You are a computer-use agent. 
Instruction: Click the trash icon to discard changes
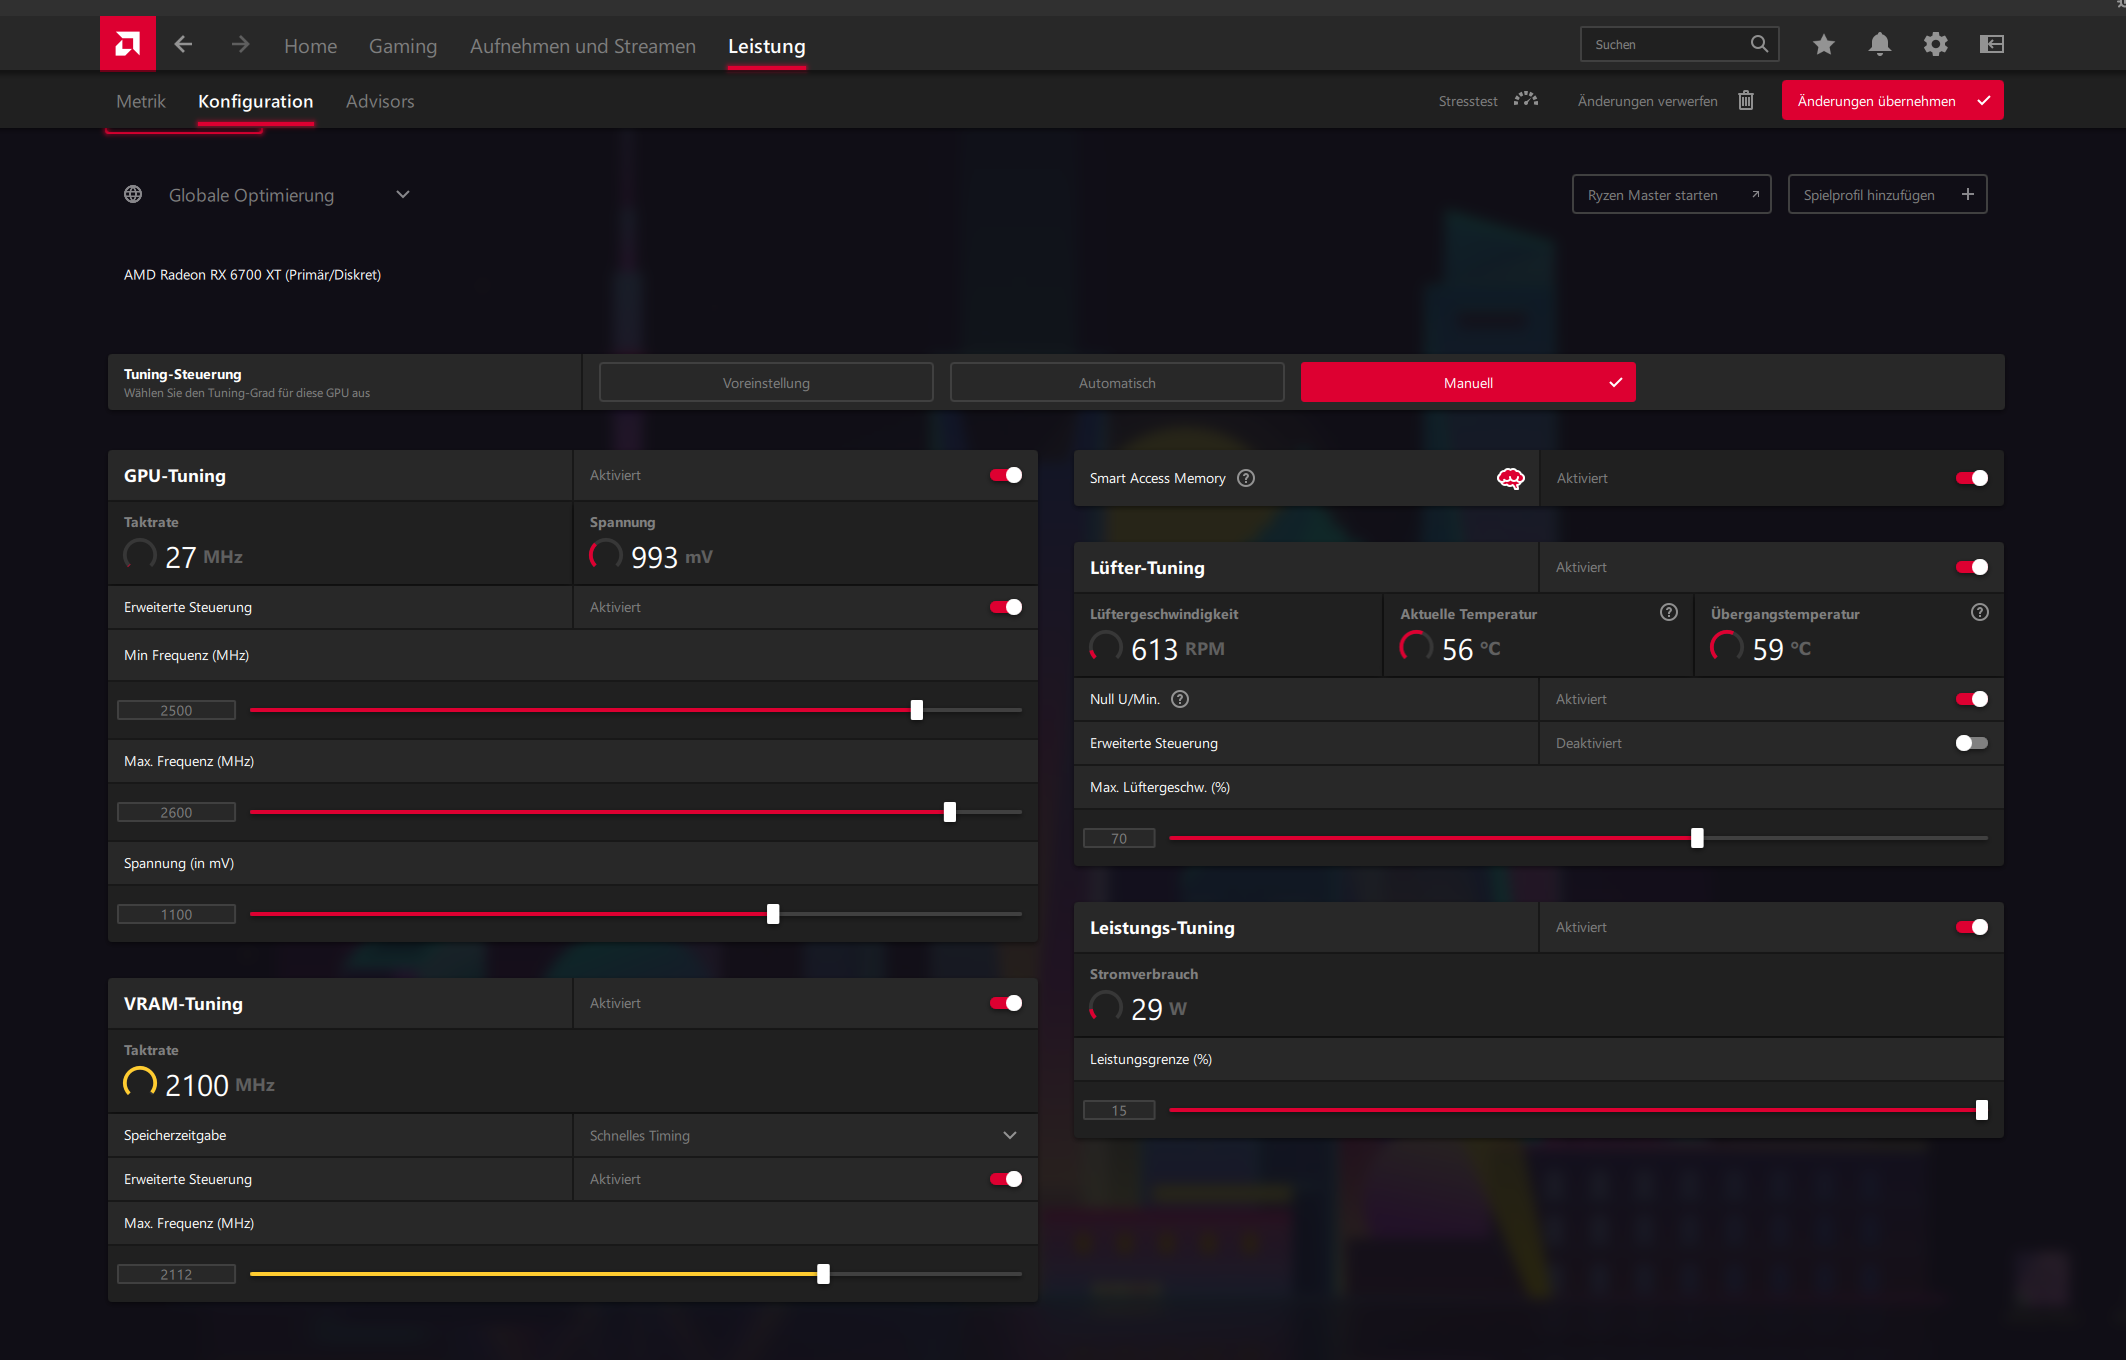point(1746,100)
